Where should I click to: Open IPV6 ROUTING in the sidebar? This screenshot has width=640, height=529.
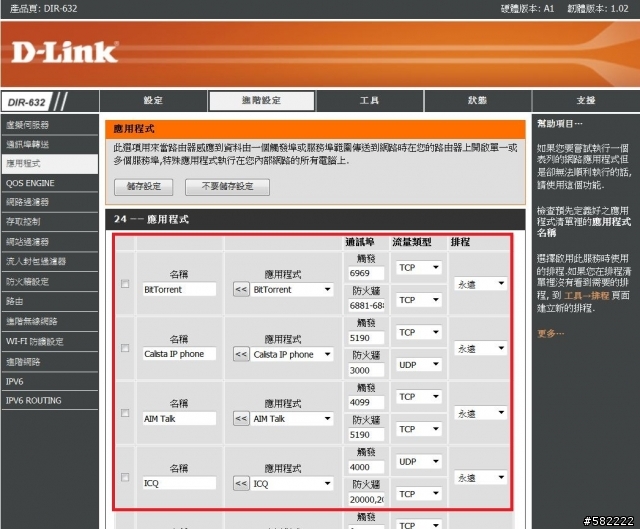(50, 400)
